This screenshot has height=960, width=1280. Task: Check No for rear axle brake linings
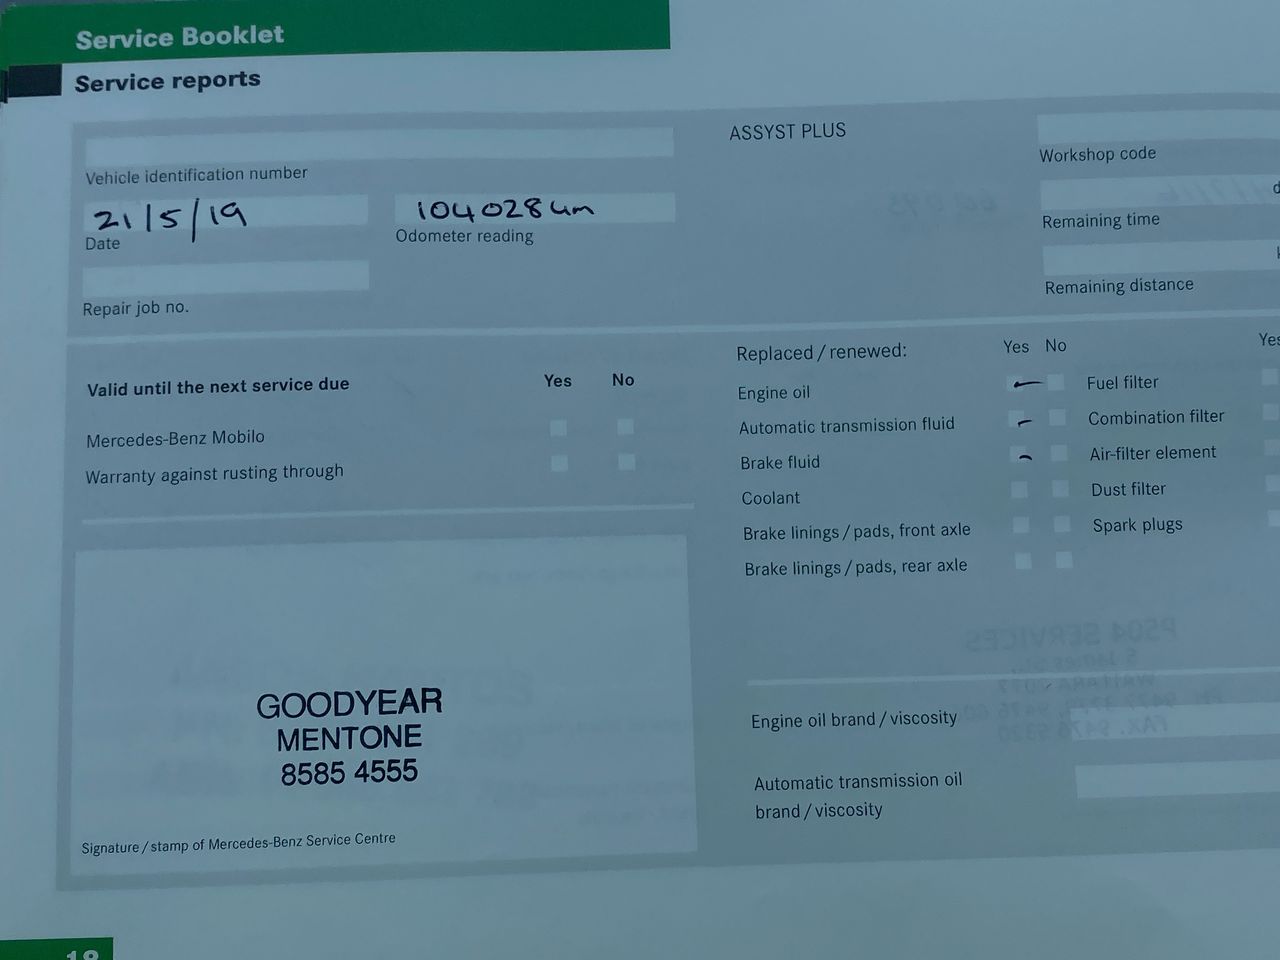click(x=1064, y=560)
